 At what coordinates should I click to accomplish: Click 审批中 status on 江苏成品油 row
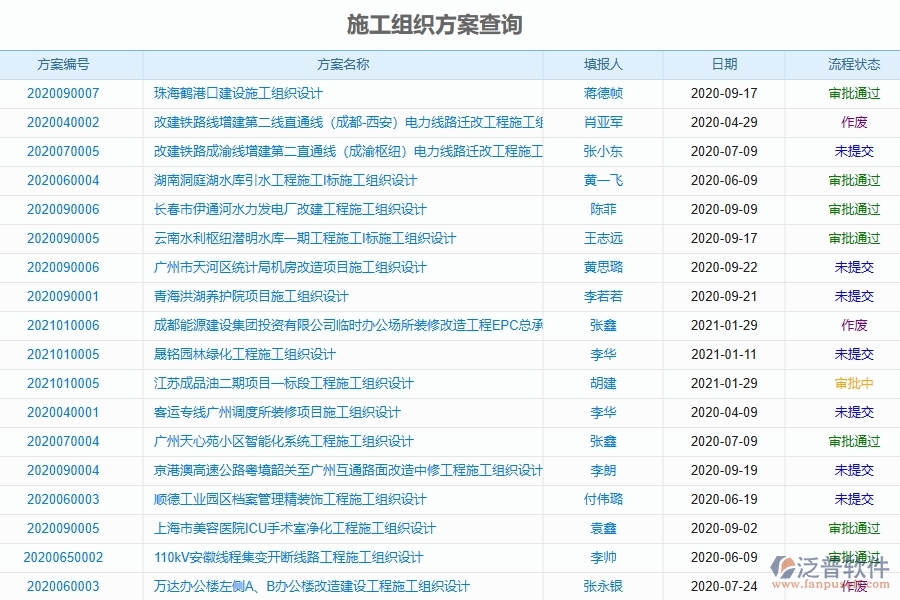click(852, 383)
